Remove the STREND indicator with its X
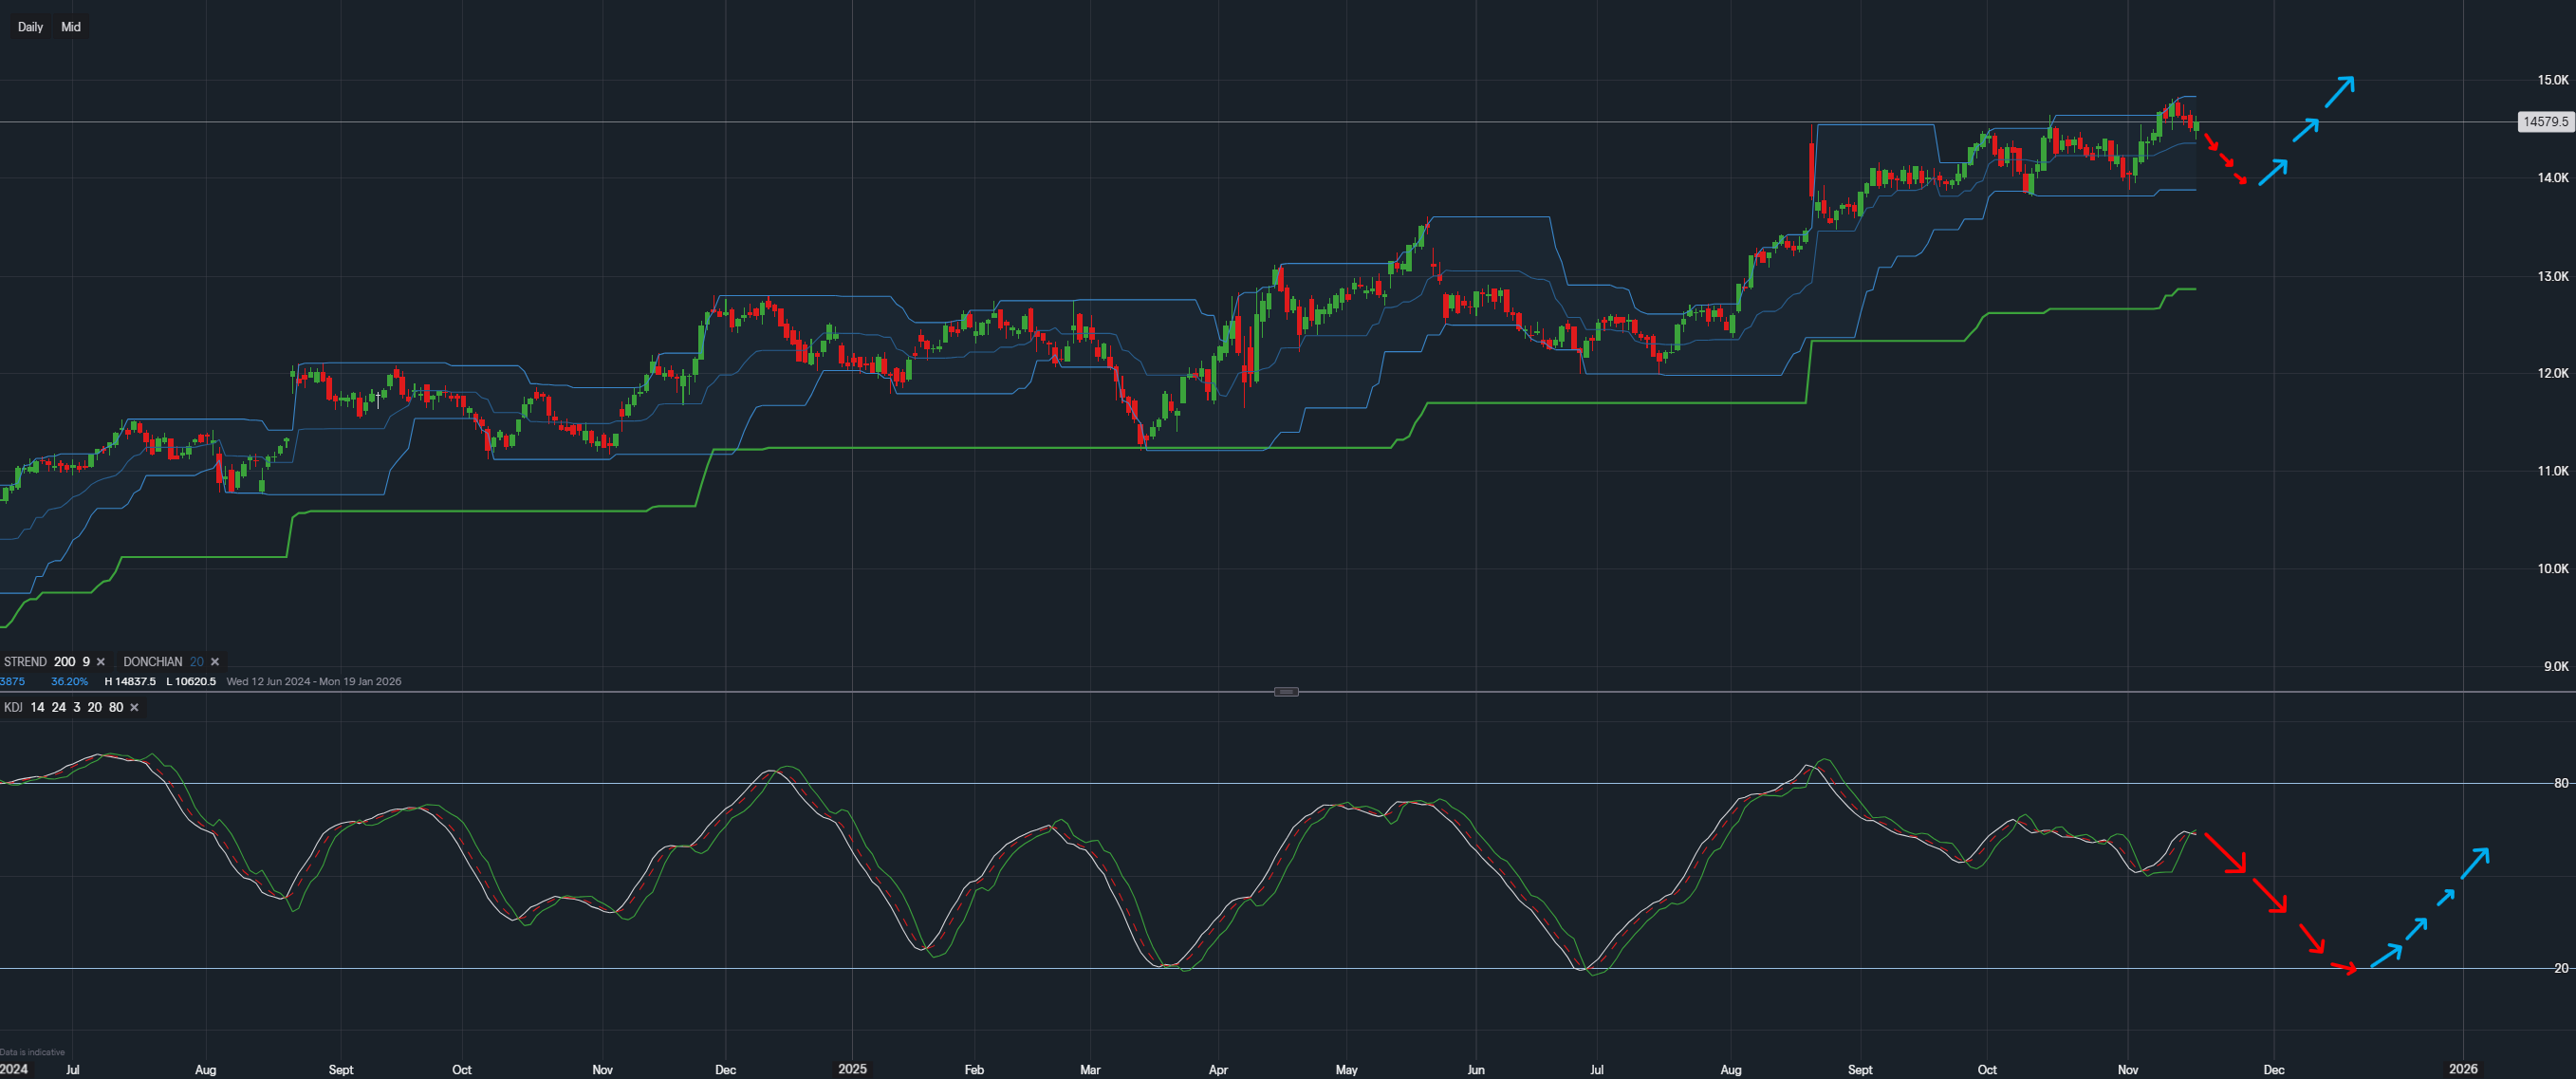The image size is (2576, 1079). [101, 662]
